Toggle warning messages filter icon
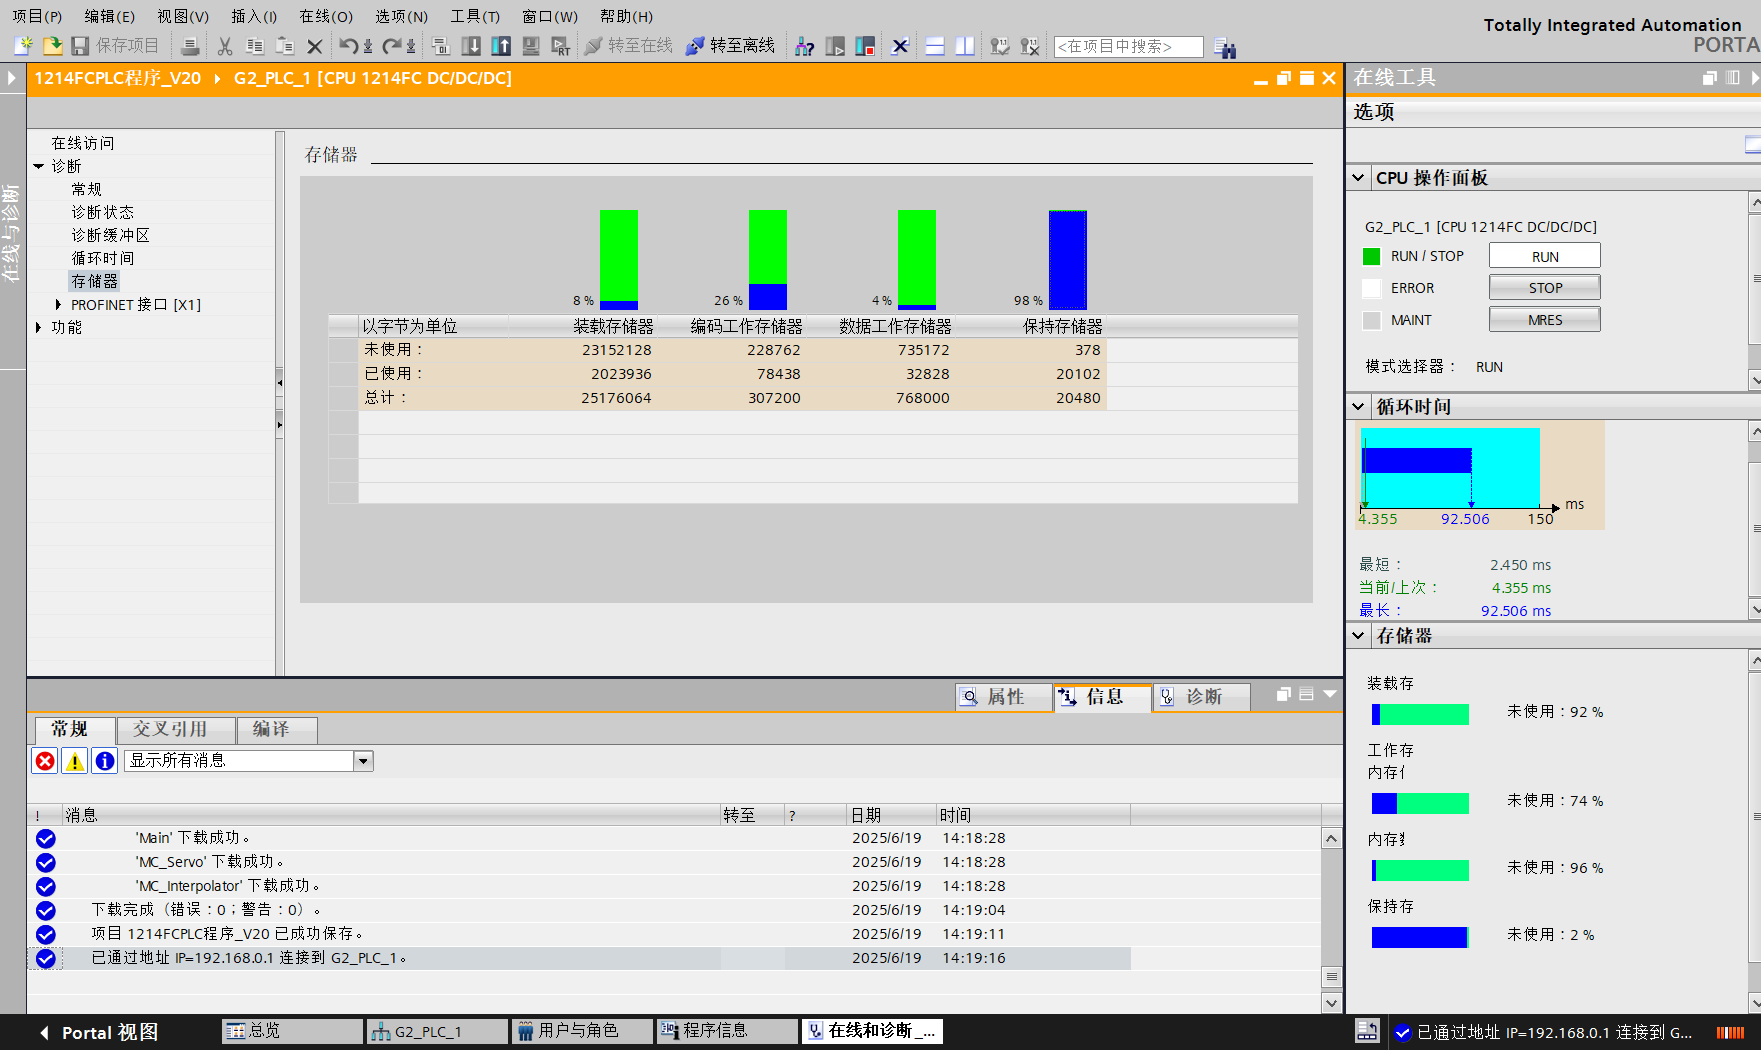Viewport: 1761px width, 1050px height. 75,761
